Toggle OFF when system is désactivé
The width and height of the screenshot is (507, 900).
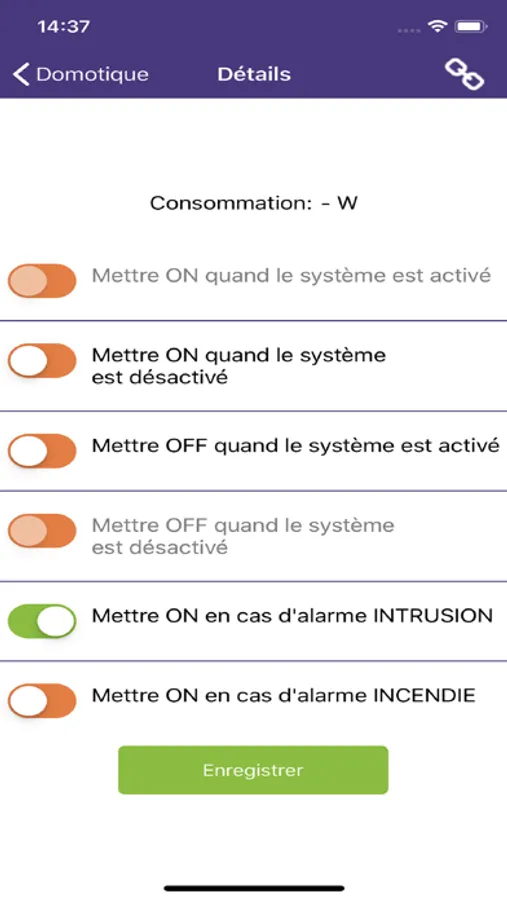[42, 530]
